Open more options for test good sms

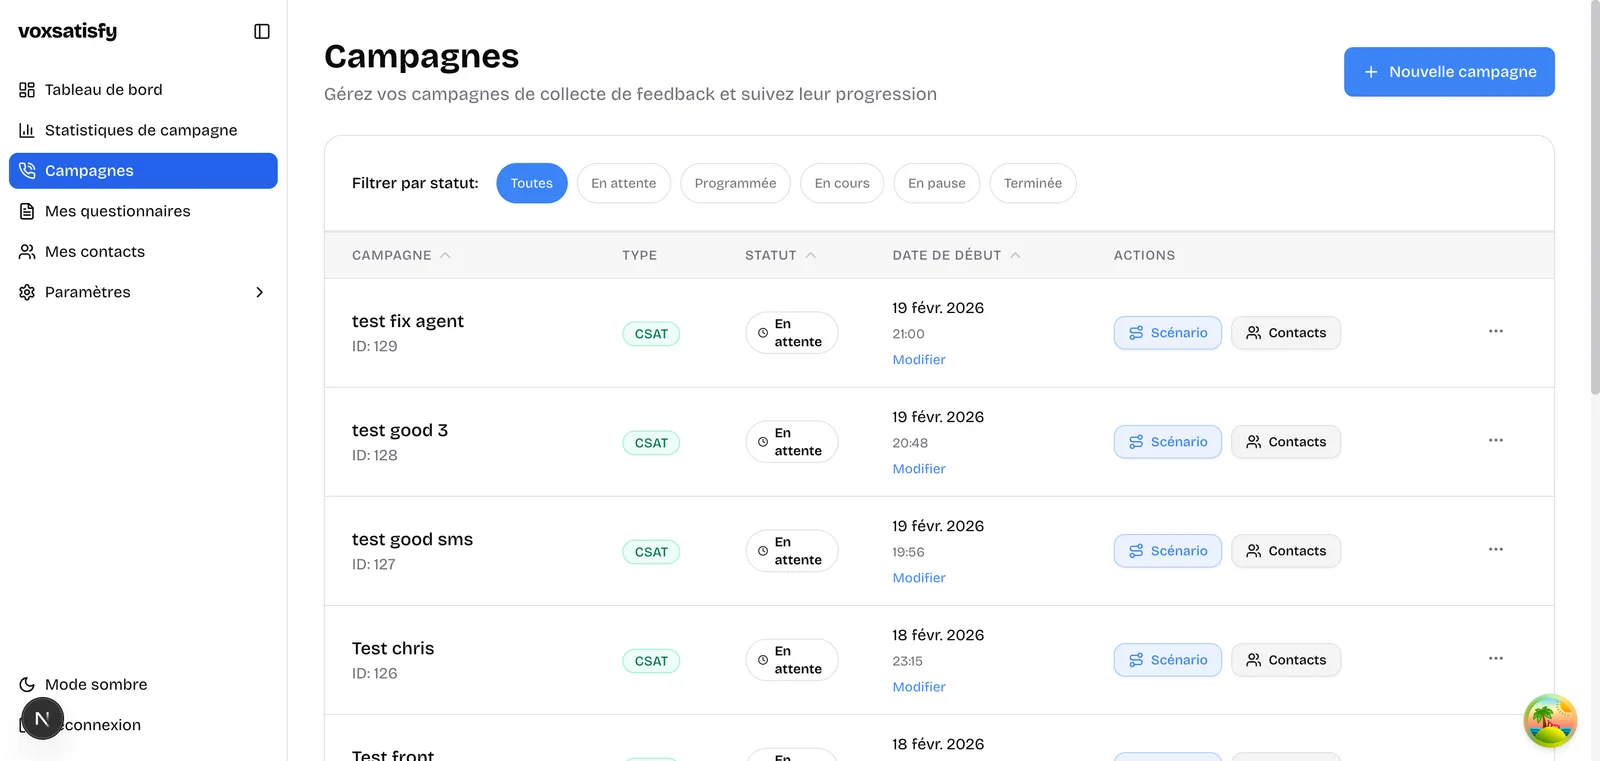[x=1496, y=549]
